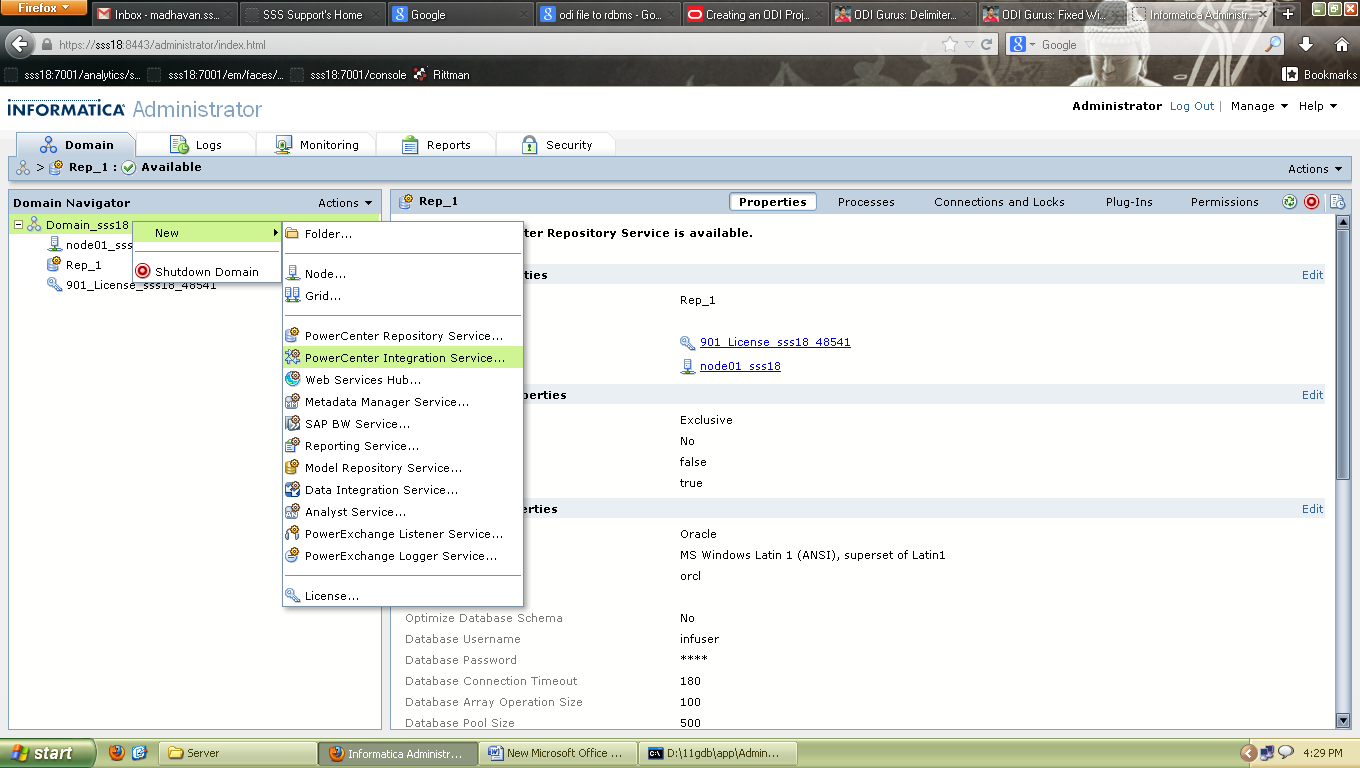This screenshot has height=768, width=1360.
Task: Click the Firefox icon in quick launch
Action: click(x=117, y=753)
